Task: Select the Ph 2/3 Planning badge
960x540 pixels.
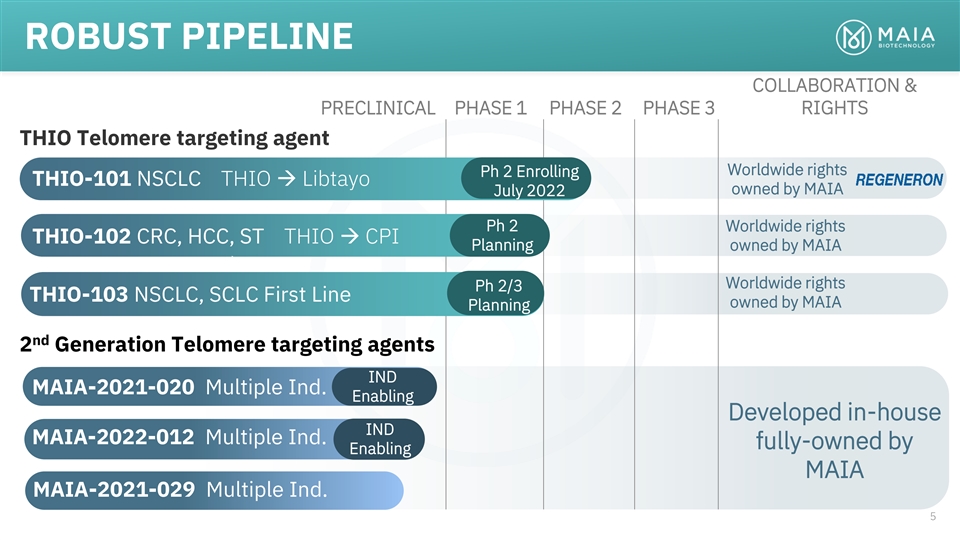Action: (498, 295)
